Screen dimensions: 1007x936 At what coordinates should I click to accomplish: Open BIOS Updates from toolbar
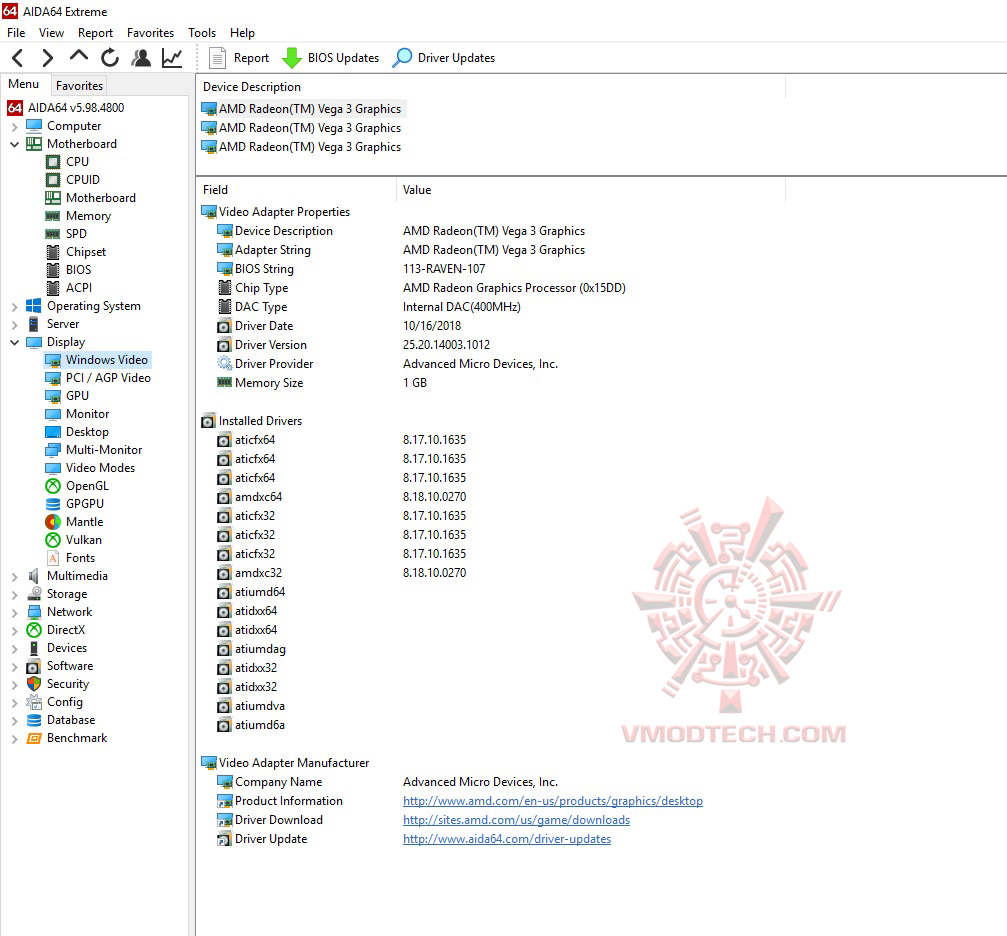[x=331, y=58]
